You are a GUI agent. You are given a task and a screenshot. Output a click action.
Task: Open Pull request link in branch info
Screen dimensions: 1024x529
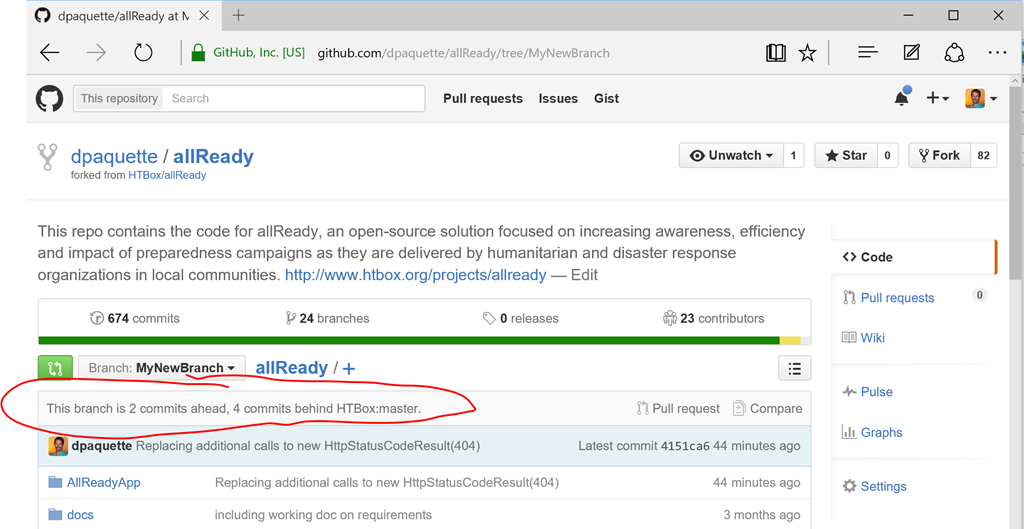678,409
